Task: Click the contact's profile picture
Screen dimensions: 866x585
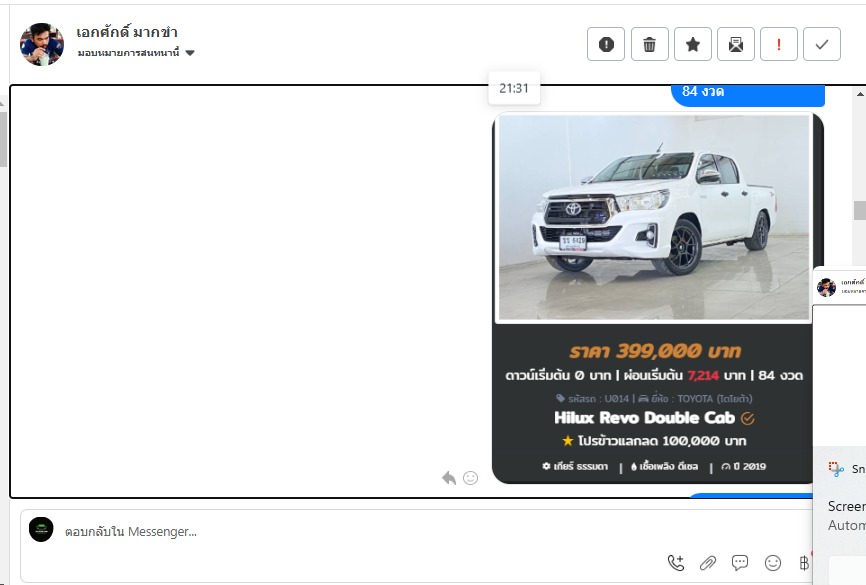Action: pyautogui.click(x=42, y=44)
